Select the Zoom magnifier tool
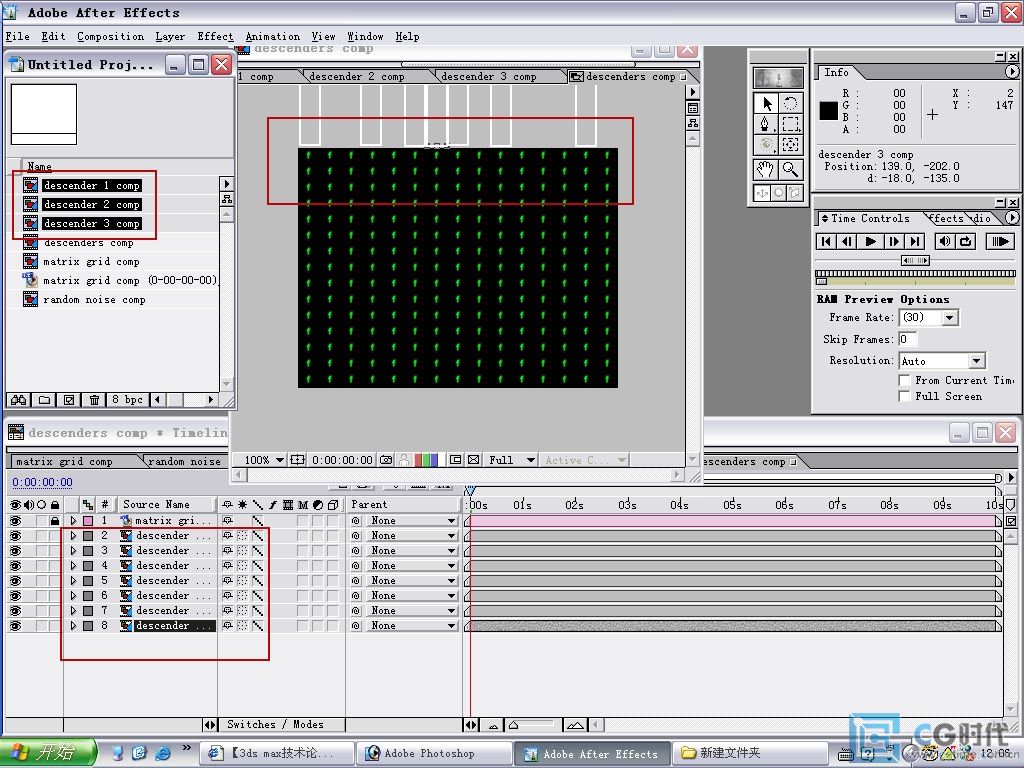This screenshot has height=768, width=1024. point(790,170)
